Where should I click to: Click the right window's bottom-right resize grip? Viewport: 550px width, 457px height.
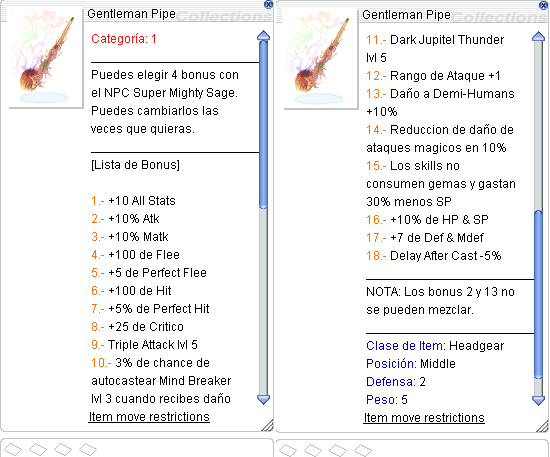(542, 426)
